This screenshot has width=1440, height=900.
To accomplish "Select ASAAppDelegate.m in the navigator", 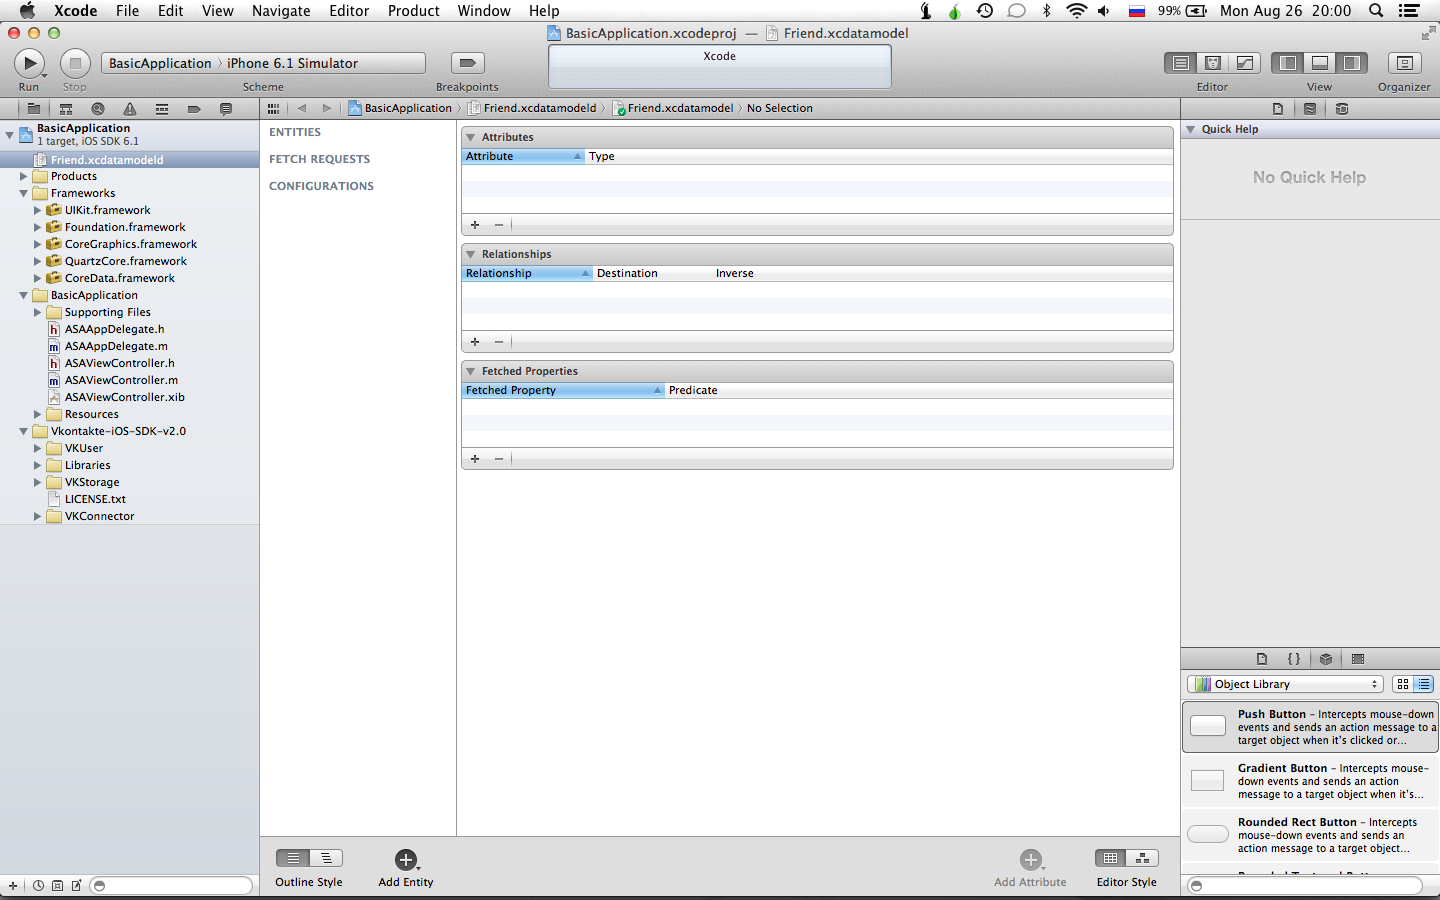I will click(116, 346).
